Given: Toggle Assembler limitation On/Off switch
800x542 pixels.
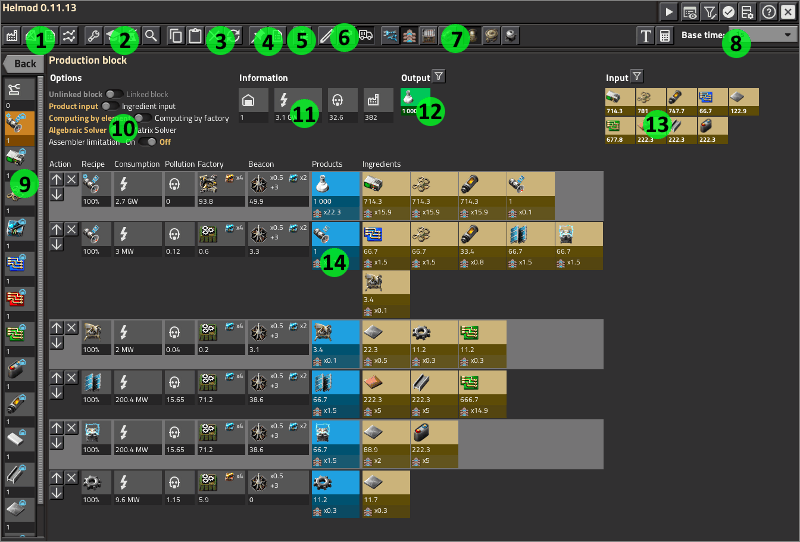Looking at the screenshot, I should click(146, 142).
